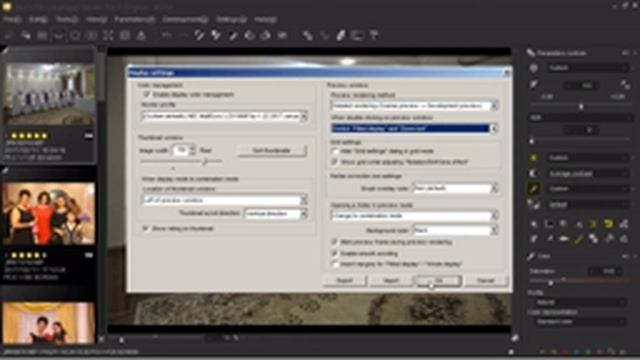Click the image width spinner arrows
Viewport: 640px width, 360px height.
pos(192,150)
